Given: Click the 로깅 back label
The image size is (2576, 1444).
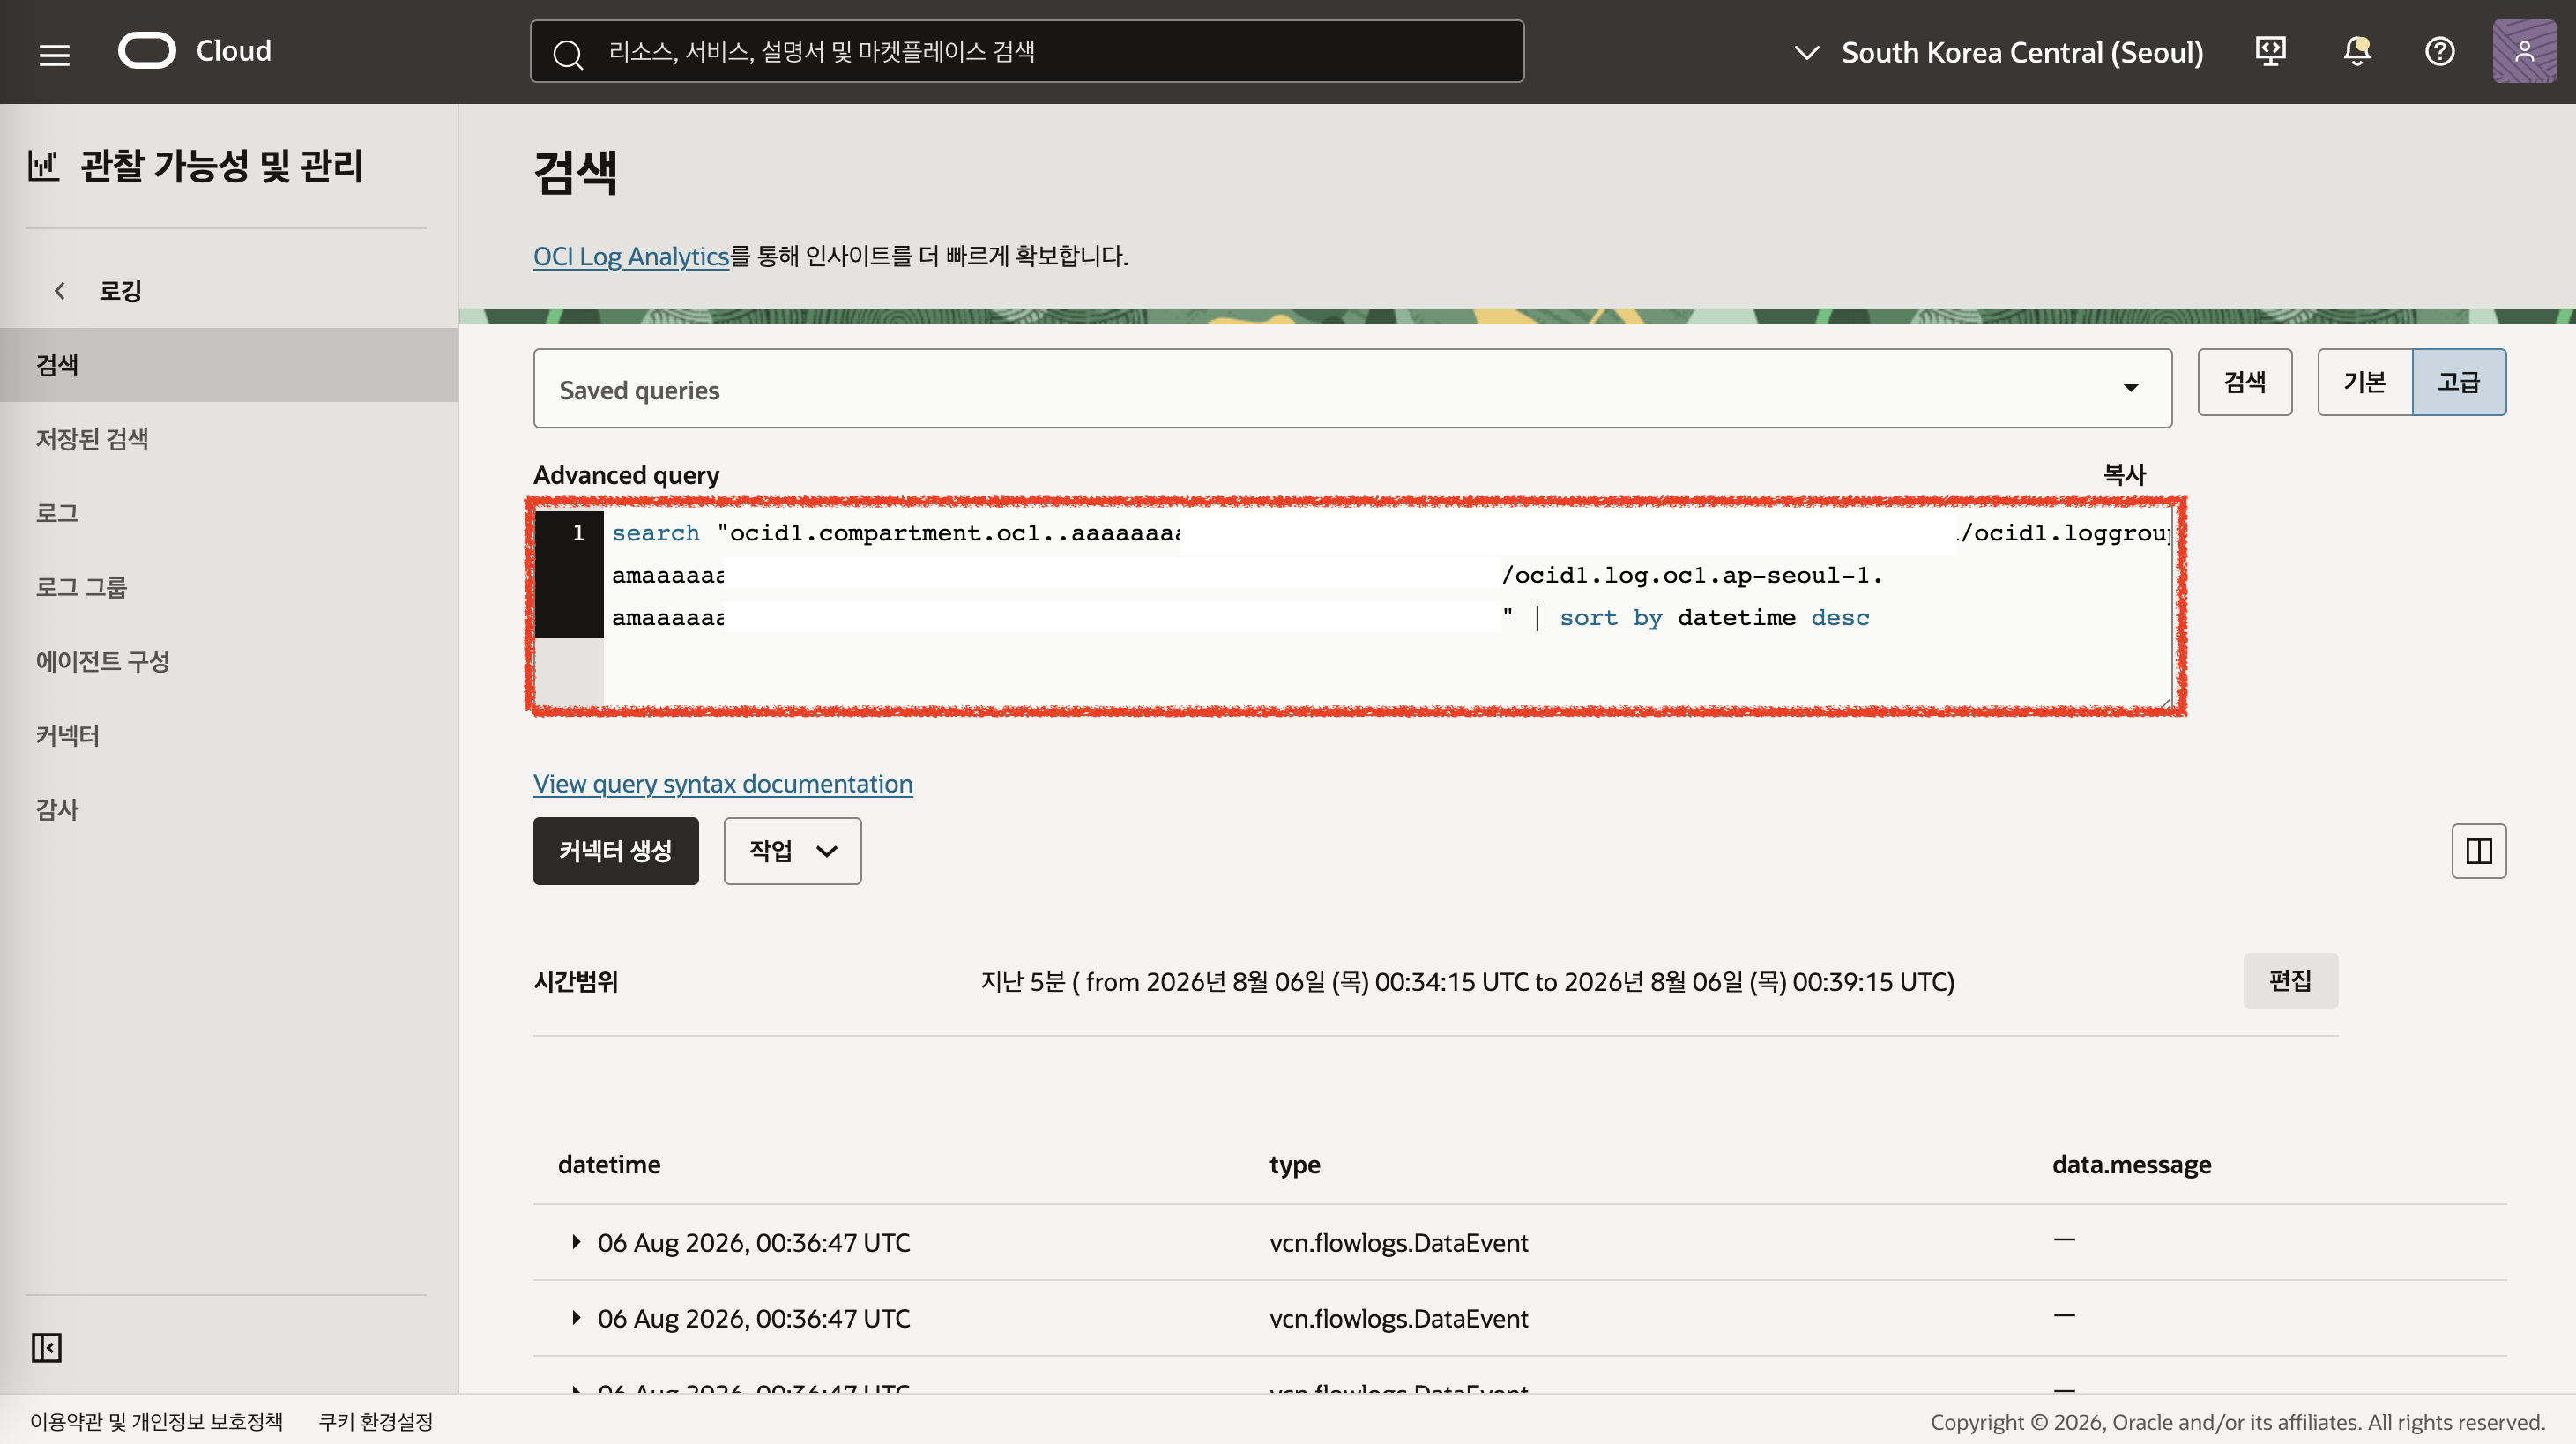Looking at the screenshot, I should point(120,291).
